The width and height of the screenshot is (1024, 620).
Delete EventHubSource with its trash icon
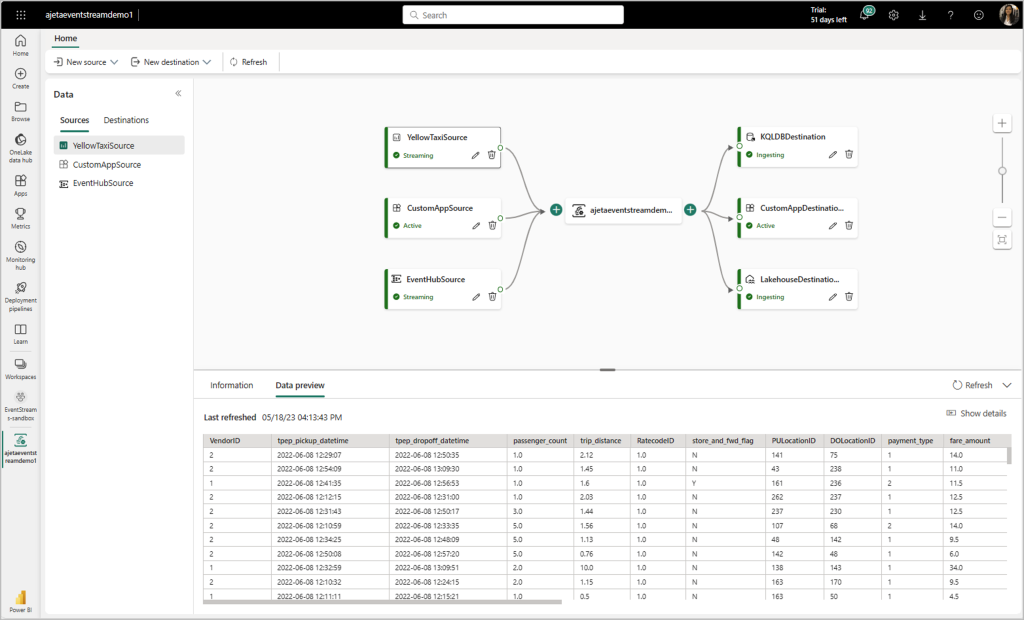[x=492, y=296]
